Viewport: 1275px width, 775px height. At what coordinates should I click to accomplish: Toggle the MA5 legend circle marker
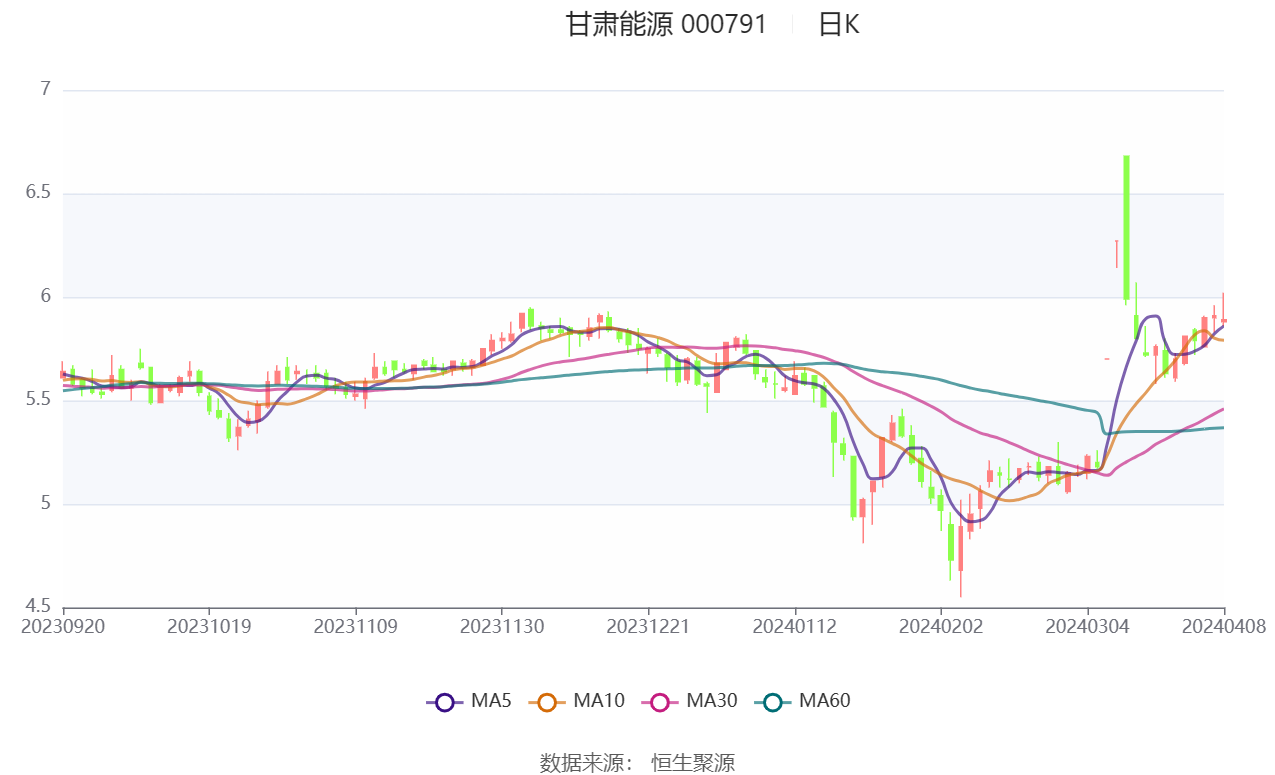click(445, 702)
